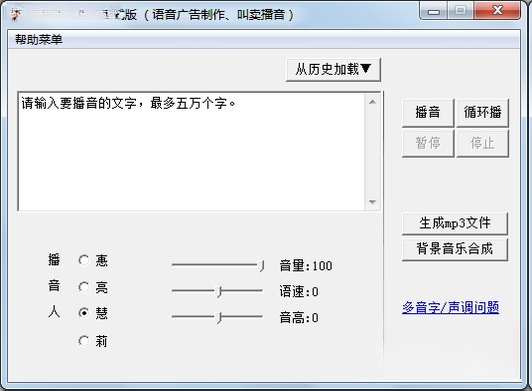Select the 莉 voice radio button
Image resolution: width=532 pixels, height=391 pixels.
[83, 341]
